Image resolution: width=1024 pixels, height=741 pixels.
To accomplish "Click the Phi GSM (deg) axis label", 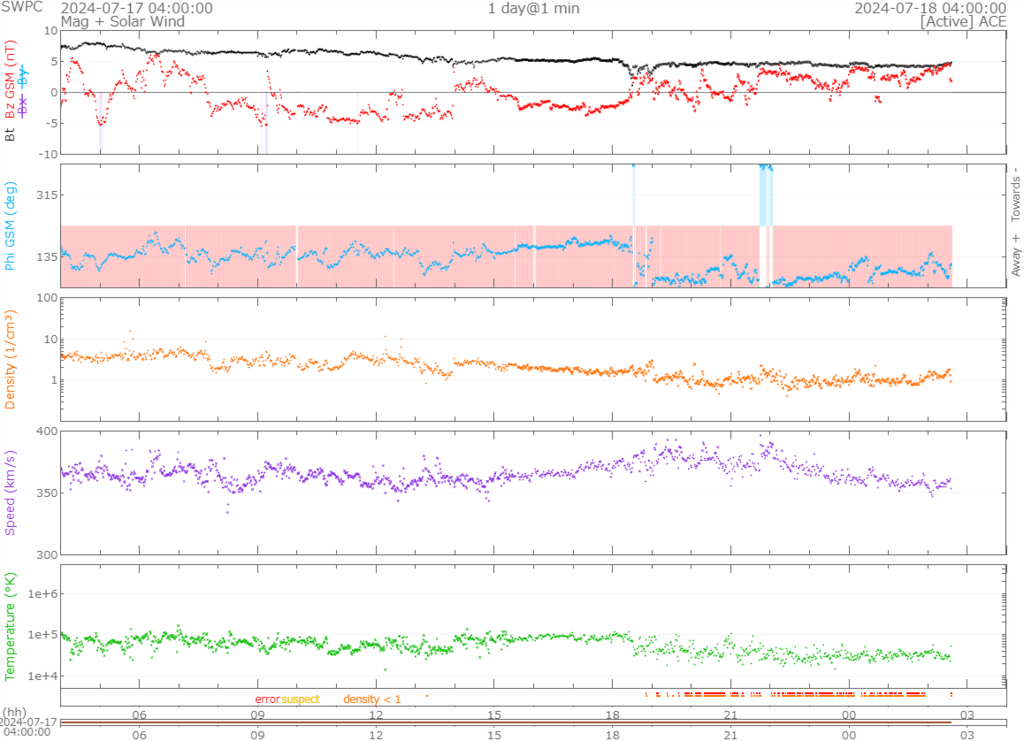I will pos(11,226).
